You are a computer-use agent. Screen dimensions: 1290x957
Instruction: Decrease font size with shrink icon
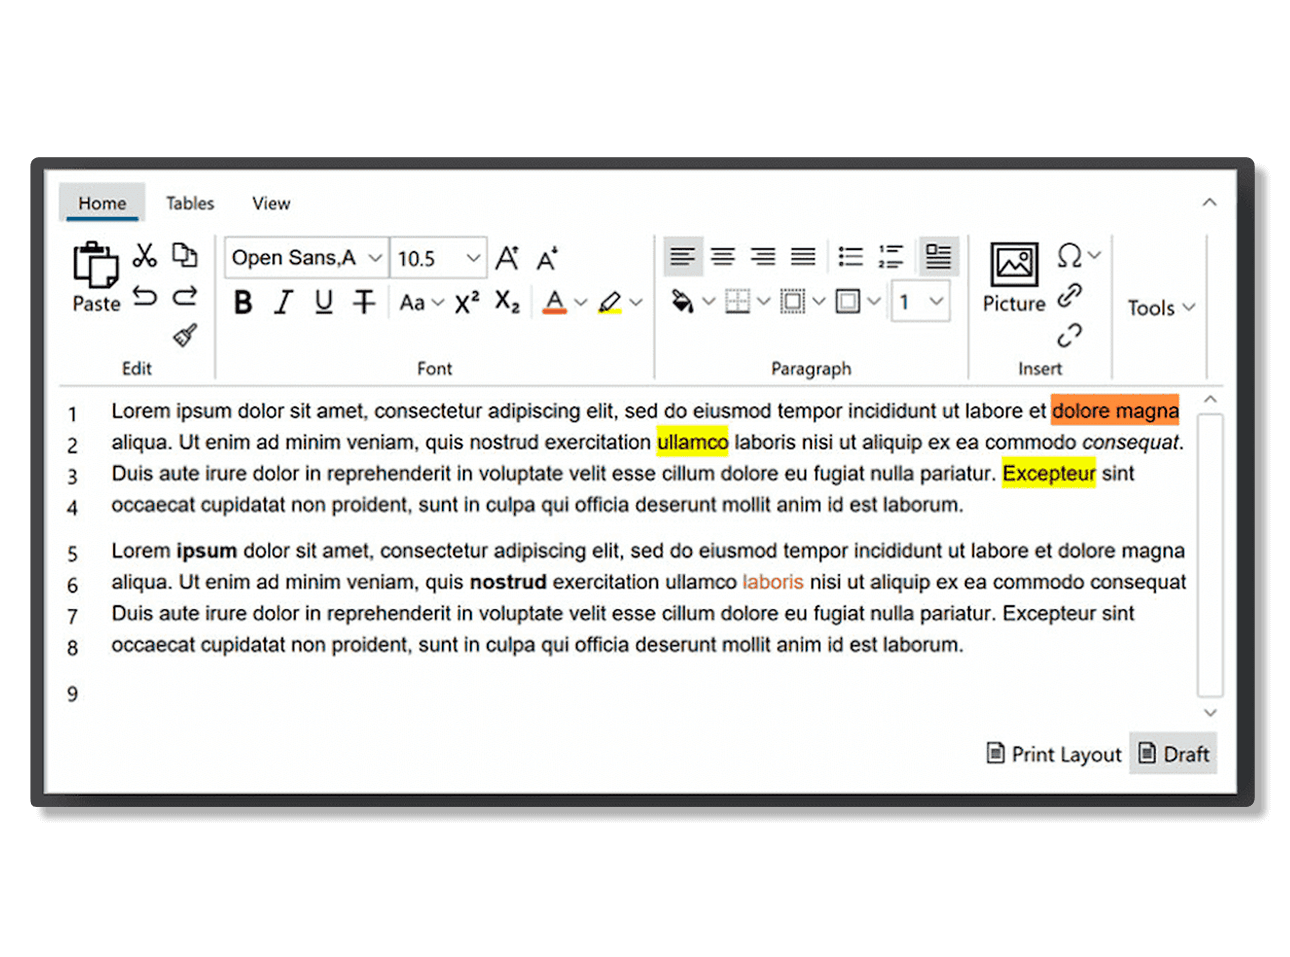click(x=546, y=258)
